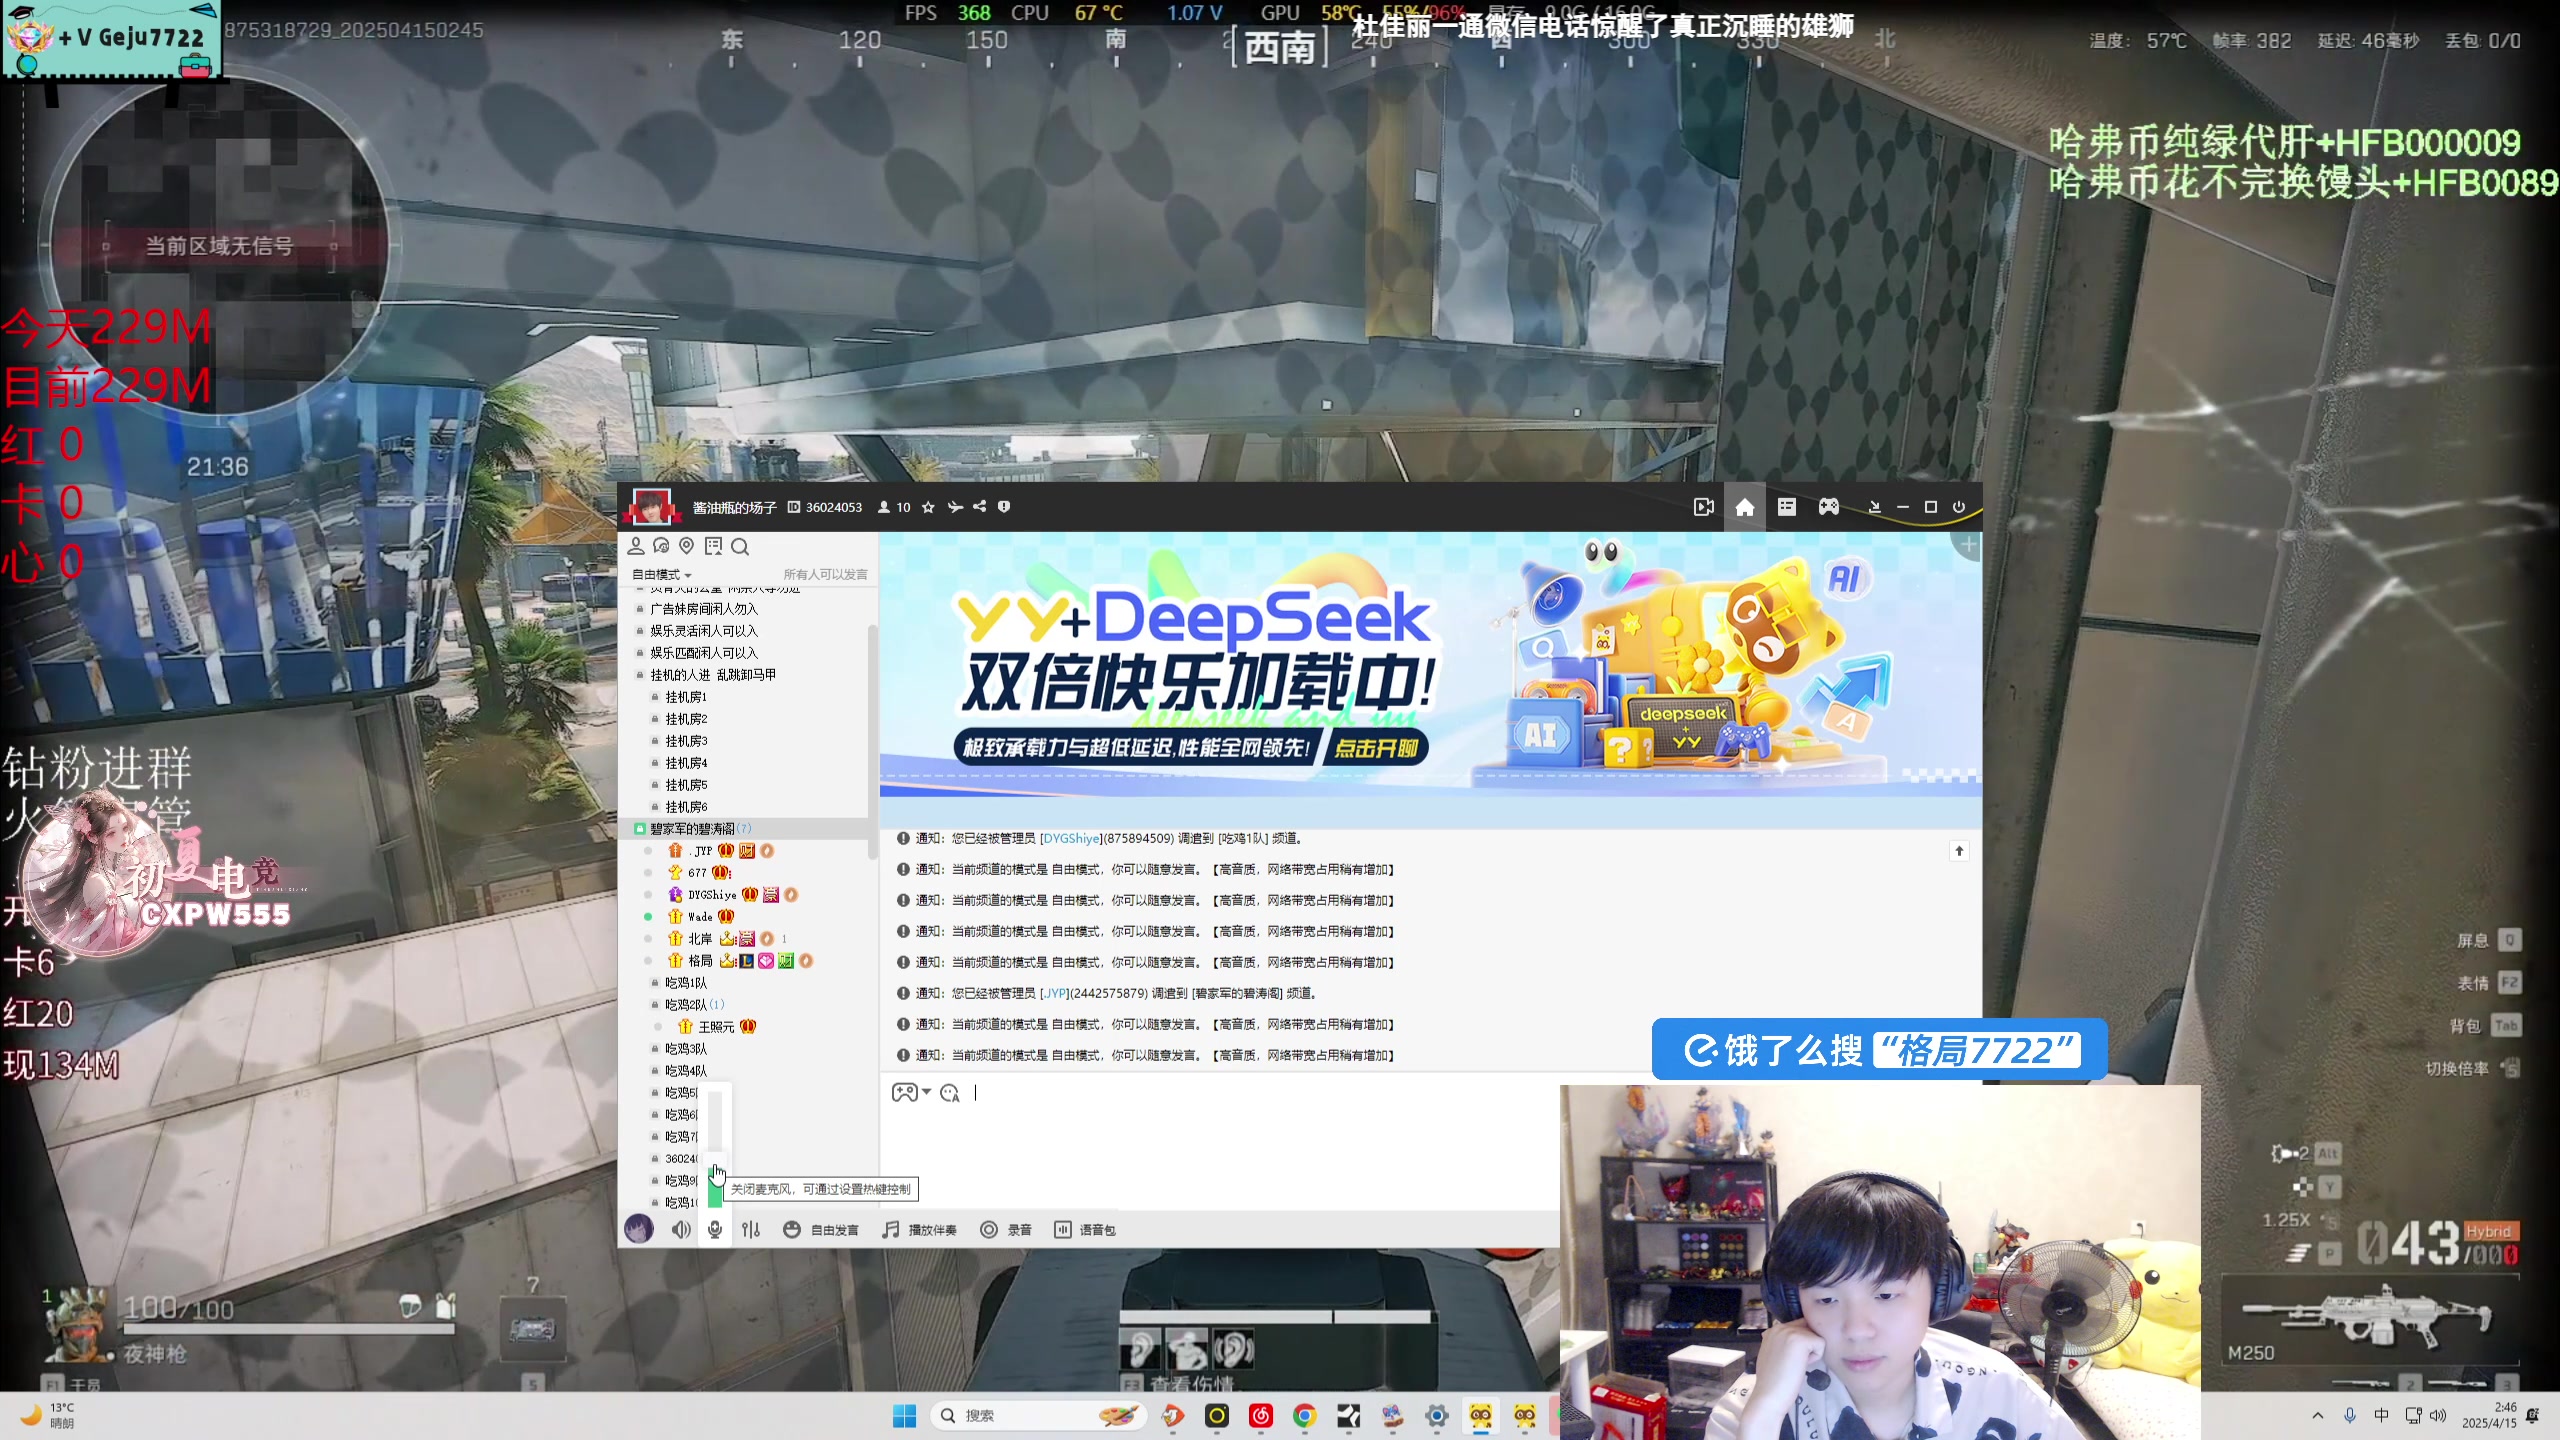Click the taskbar search box 搜索
Viewport: 2560px width, 1440px height.
click(x=1038, y=1416)
